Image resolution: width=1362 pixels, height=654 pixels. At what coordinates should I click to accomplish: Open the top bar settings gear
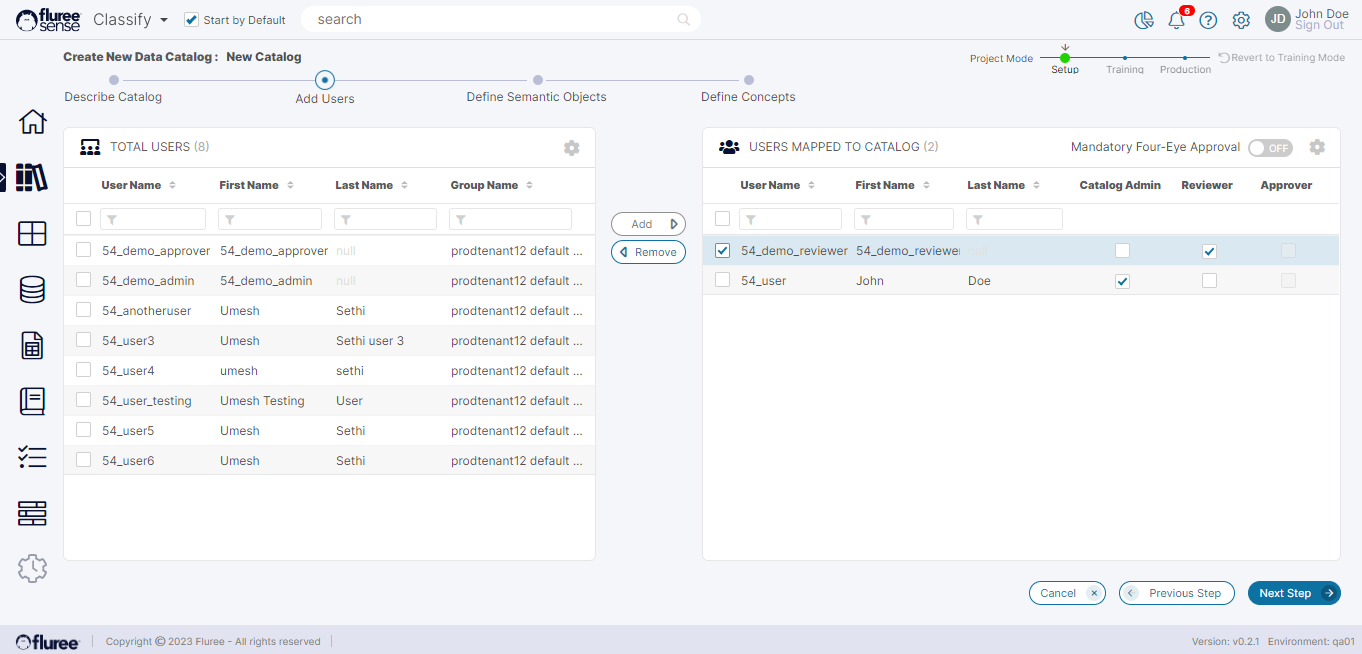pos(1241,20)
